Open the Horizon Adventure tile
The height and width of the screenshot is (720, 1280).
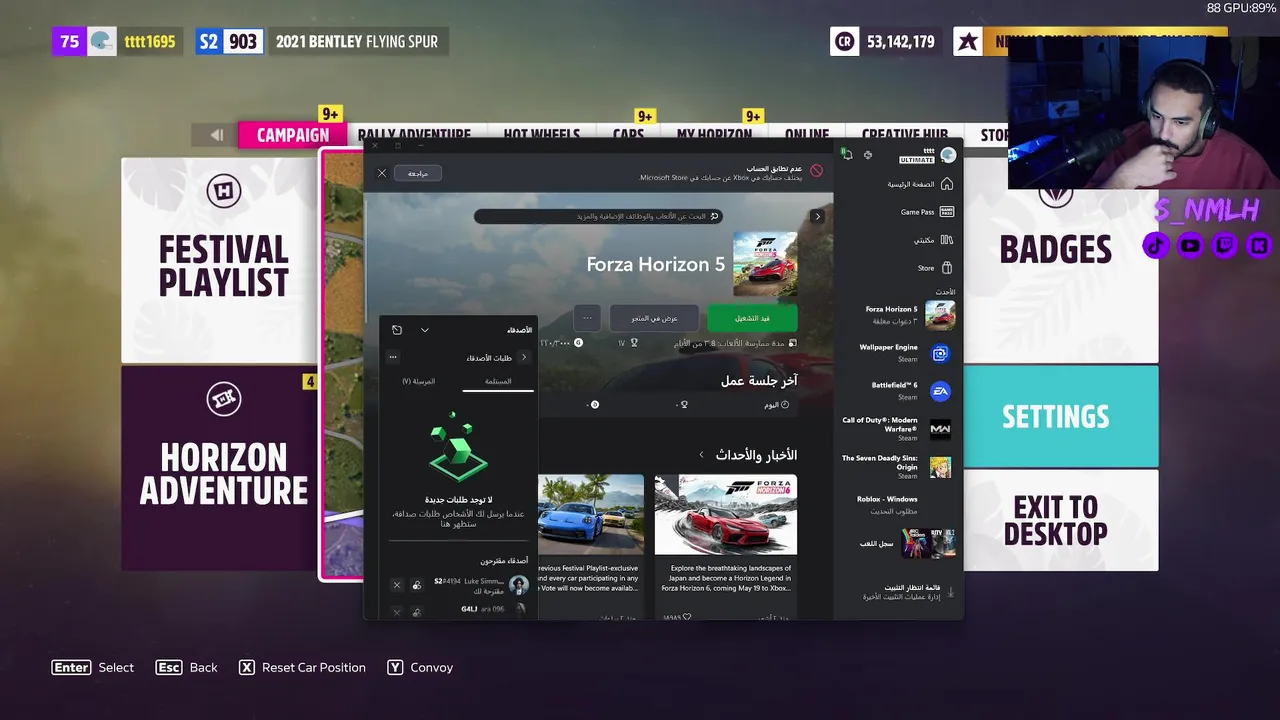[220, 468]
